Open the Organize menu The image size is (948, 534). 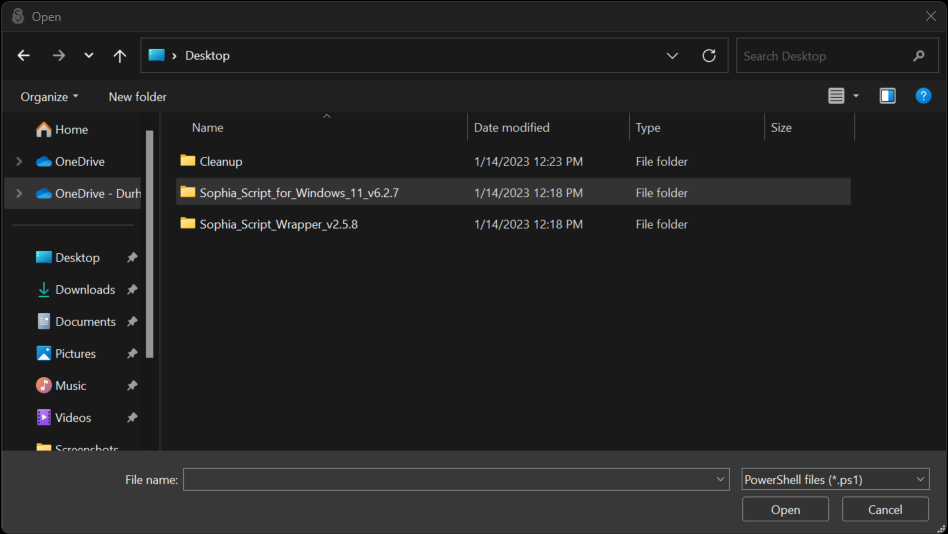click(x=49, y=97)
